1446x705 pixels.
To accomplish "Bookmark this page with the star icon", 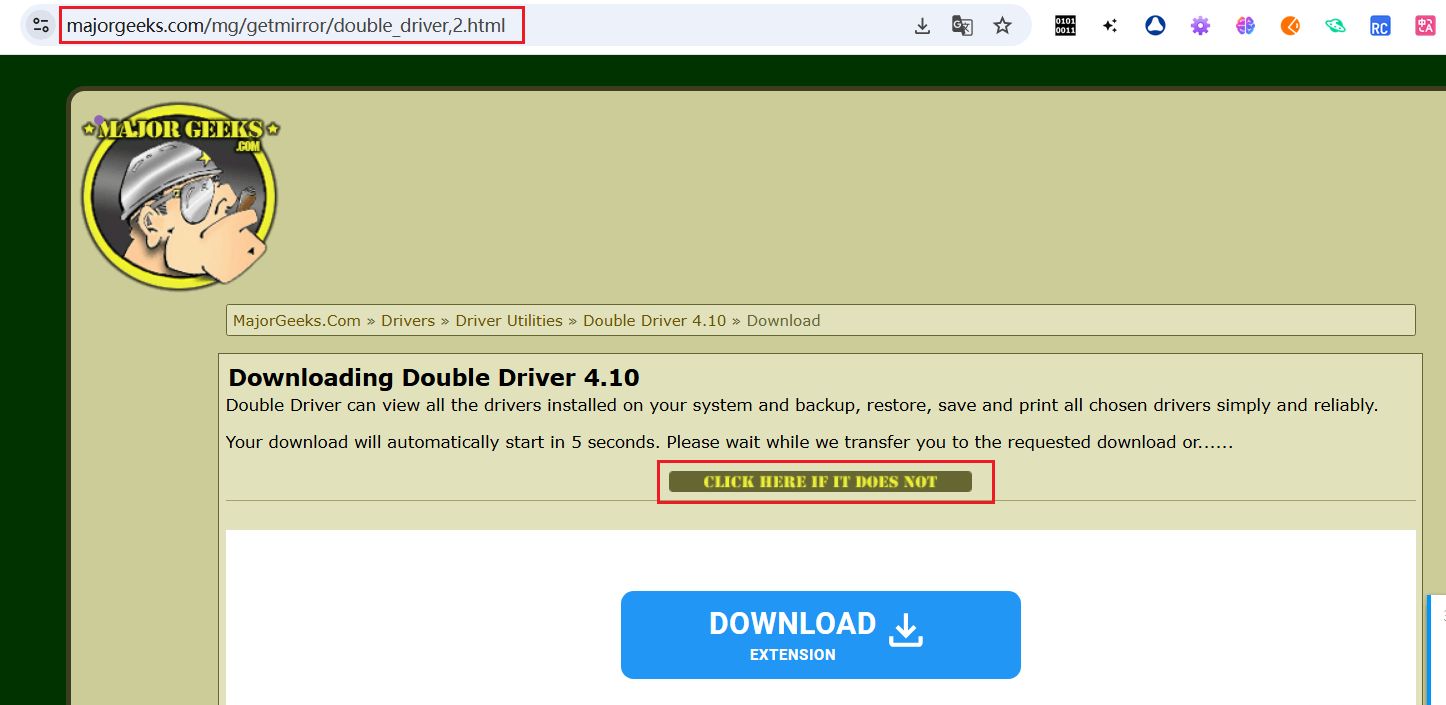I will tap(1002, 26).
